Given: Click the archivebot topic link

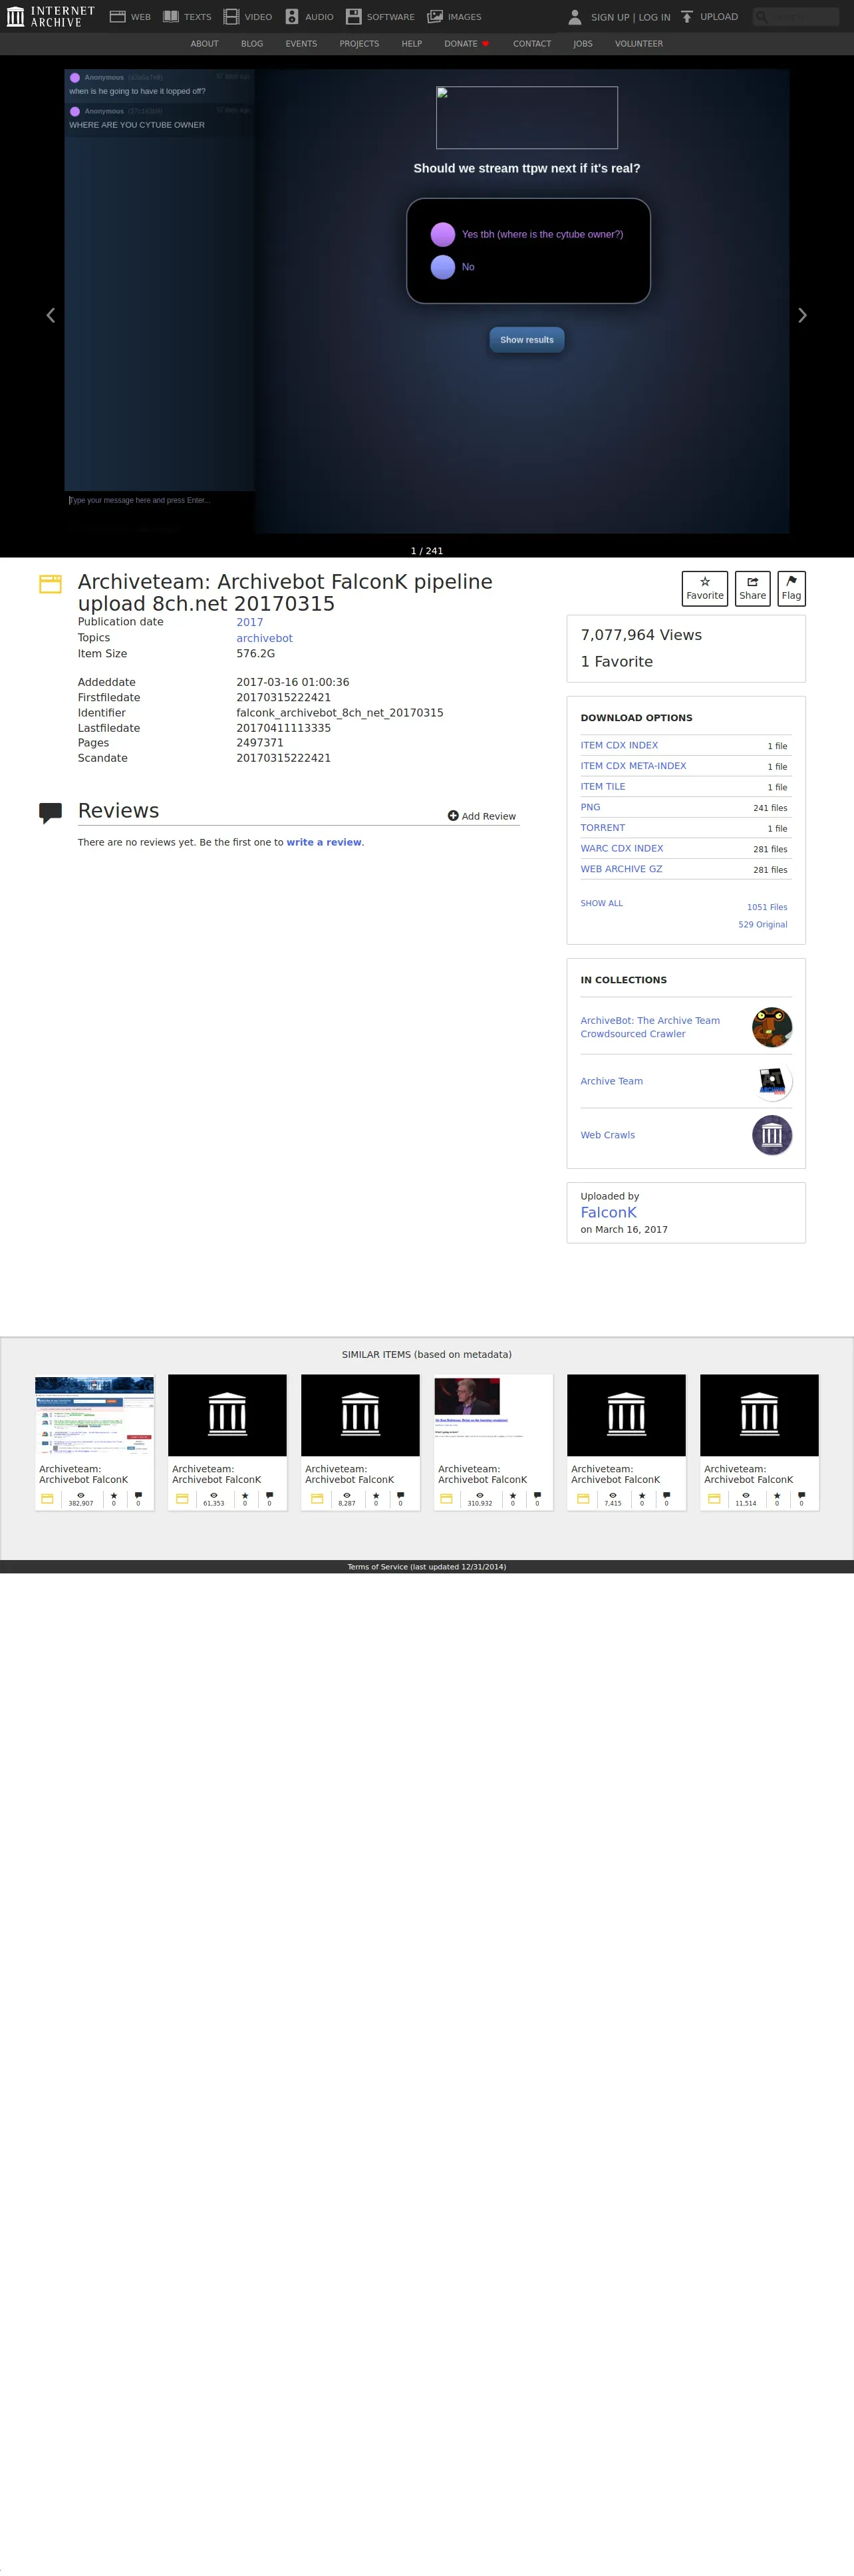Looking at the screenshot, I should click(x=265, y=638).
